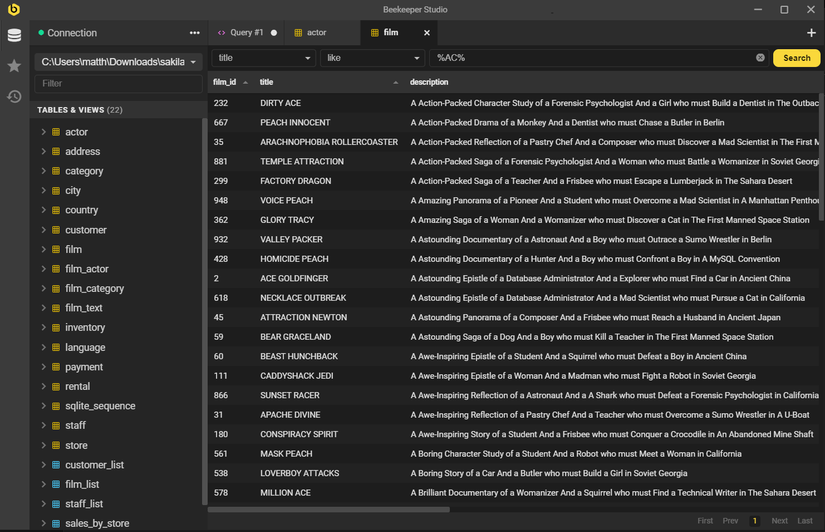Click the film table icon in sidebar

pyautogui.click(x=56, y=249)
